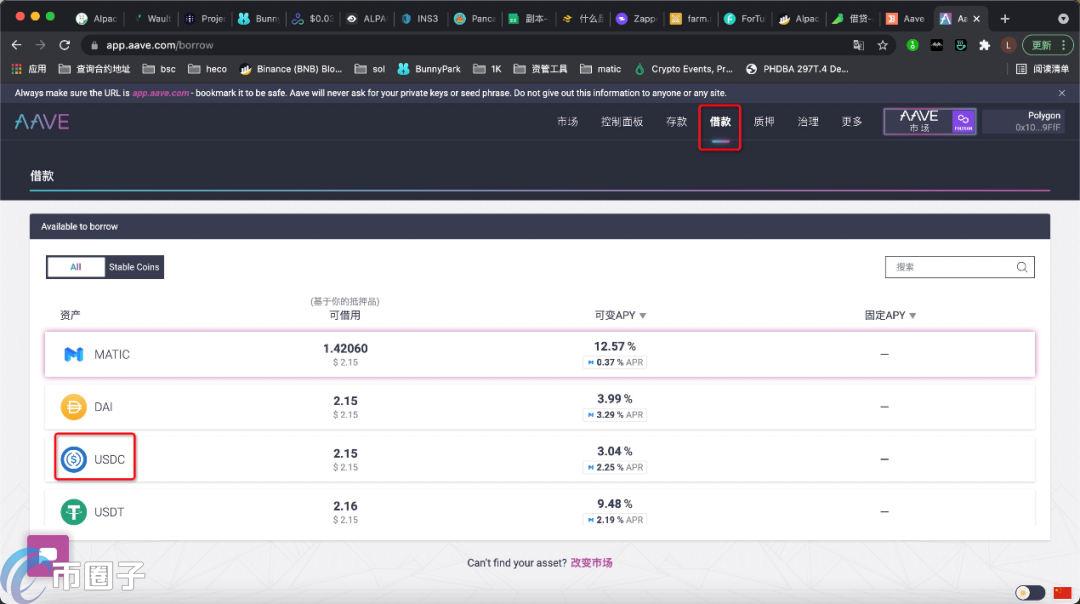Open the heco bookmarks folder
Viewport: 1080px width, 604px height.
(207, 69)
